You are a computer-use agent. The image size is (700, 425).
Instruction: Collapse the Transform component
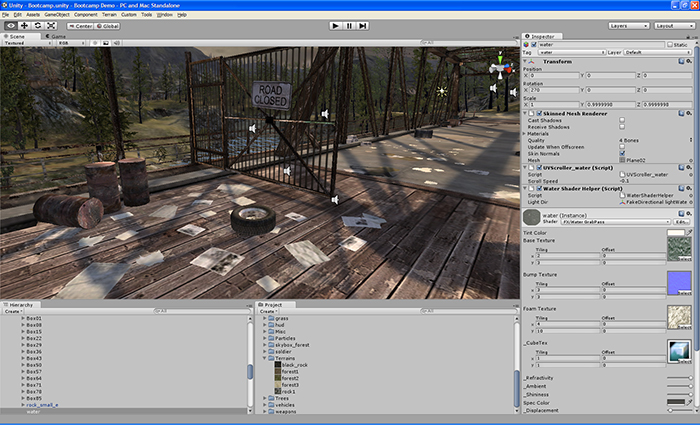(x=525, y=61)
